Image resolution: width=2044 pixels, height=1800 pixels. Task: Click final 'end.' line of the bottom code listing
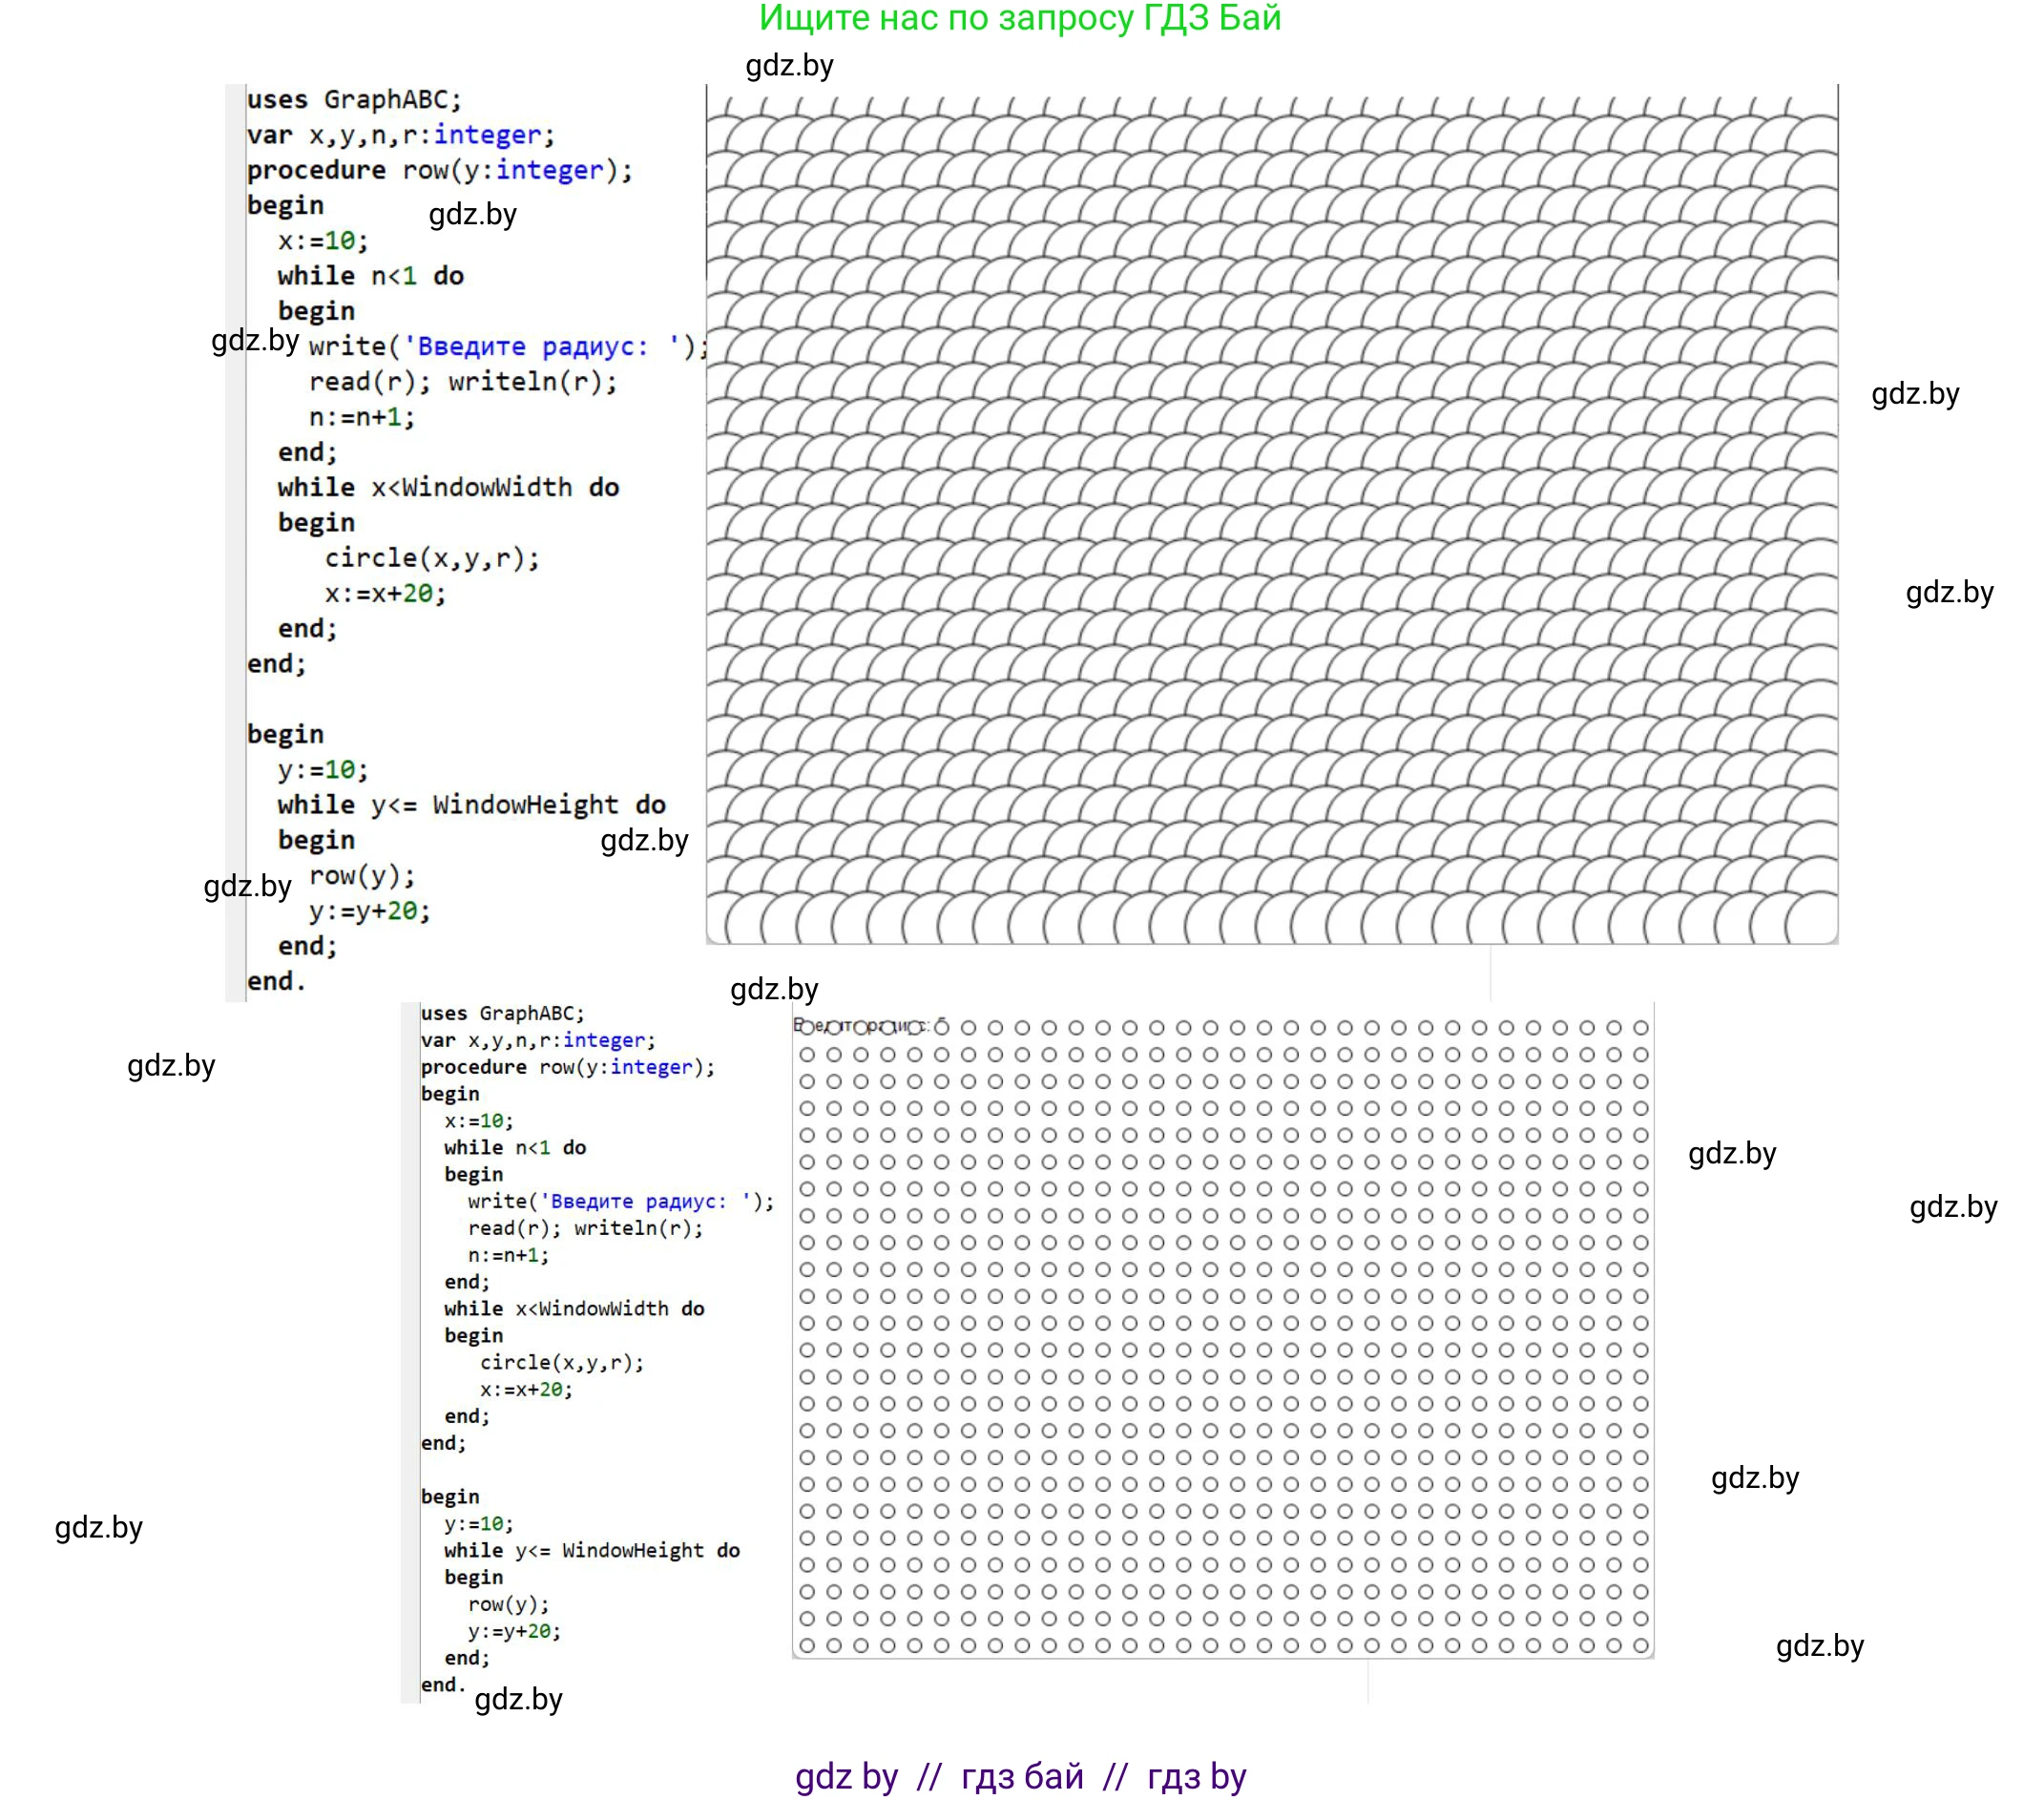pos(442,1685)
